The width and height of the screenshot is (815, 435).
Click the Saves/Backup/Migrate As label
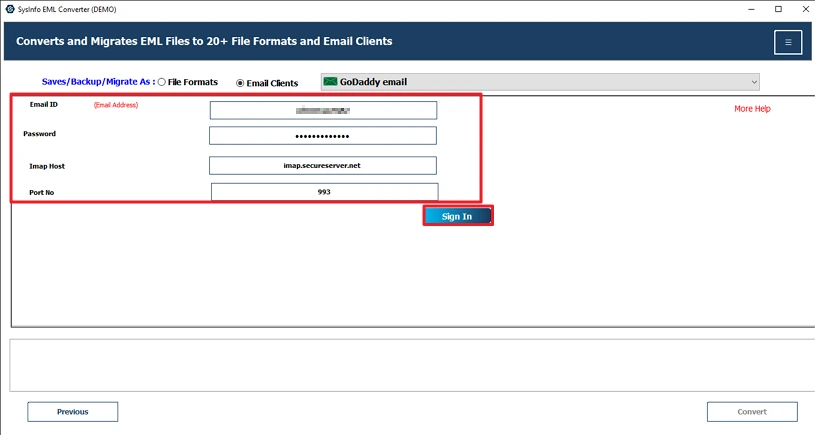(98, 82)
